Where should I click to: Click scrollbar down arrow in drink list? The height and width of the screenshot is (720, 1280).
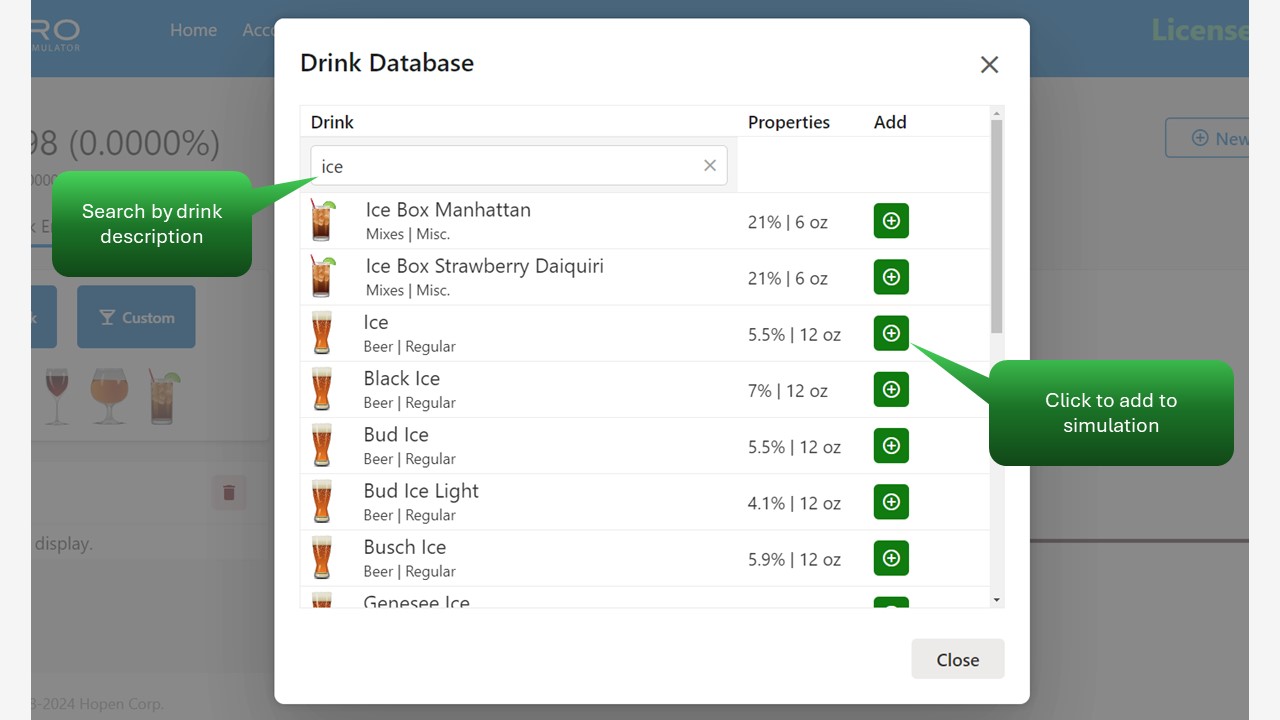(x=996, y=600)
